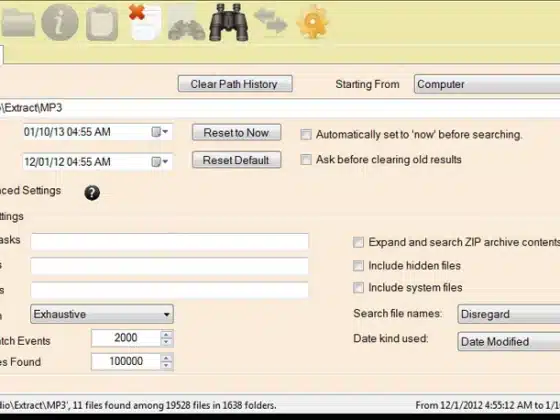Open settings with the orange gear icon

[x=312, y=22]
